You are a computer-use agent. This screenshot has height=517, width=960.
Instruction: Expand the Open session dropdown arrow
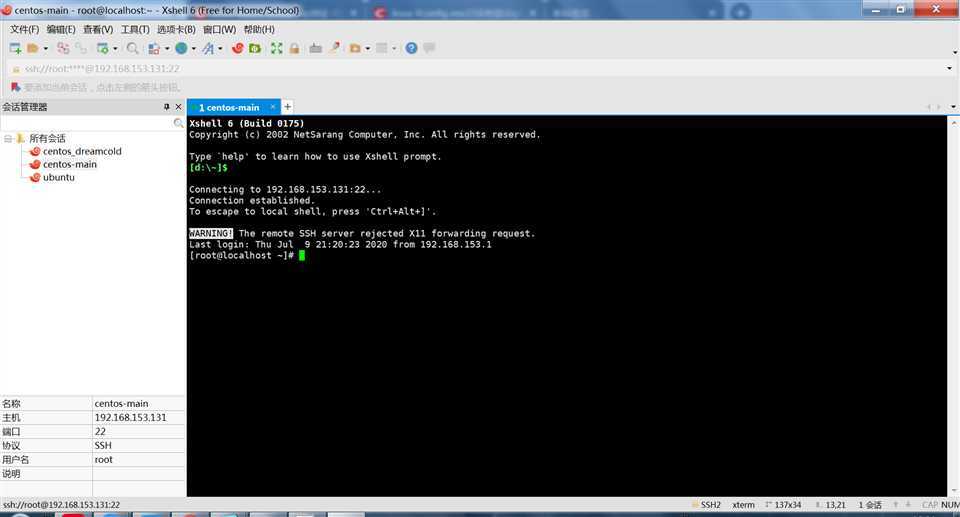point(45,48)
